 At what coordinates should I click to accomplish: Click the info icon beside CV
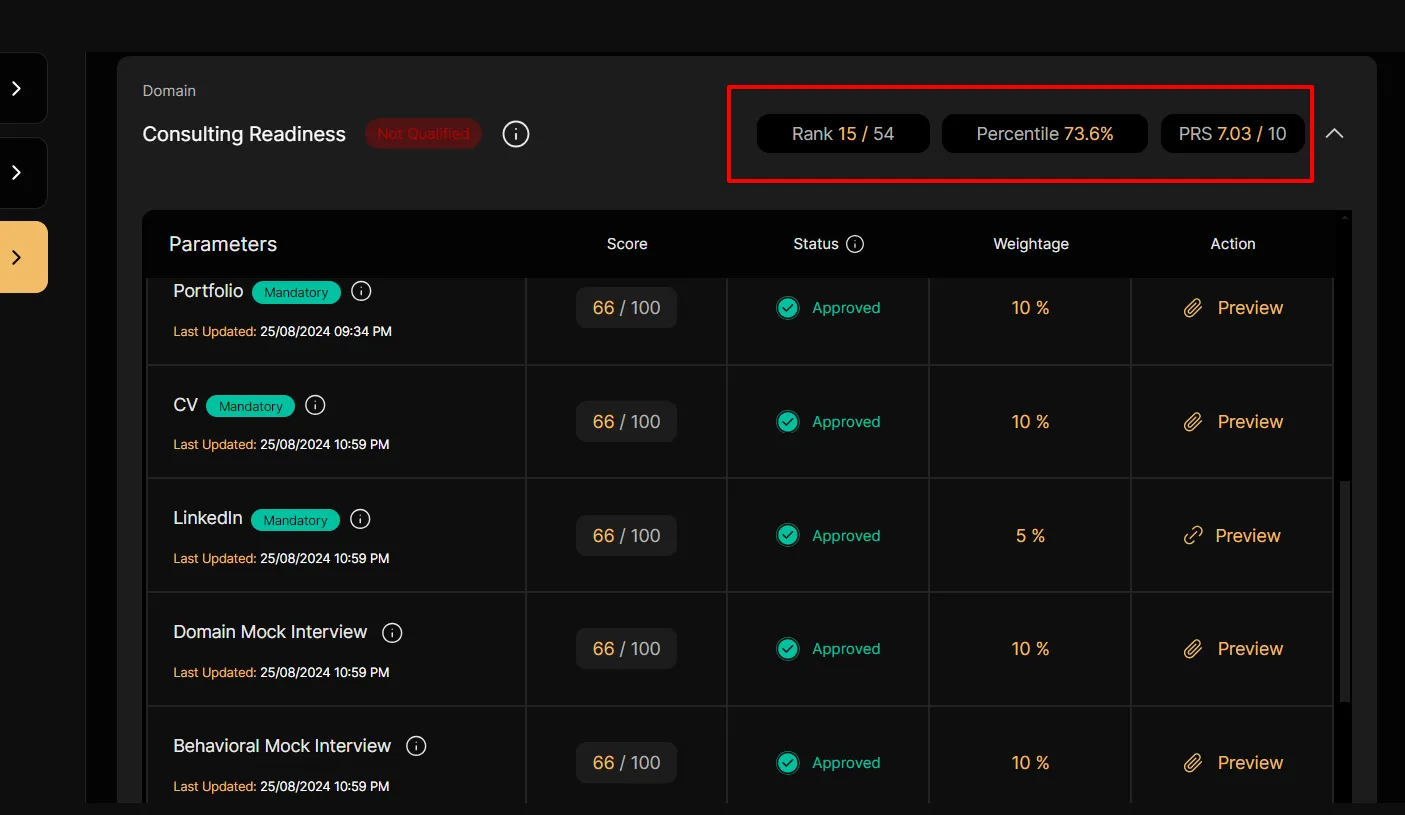(x=315, y=405)
